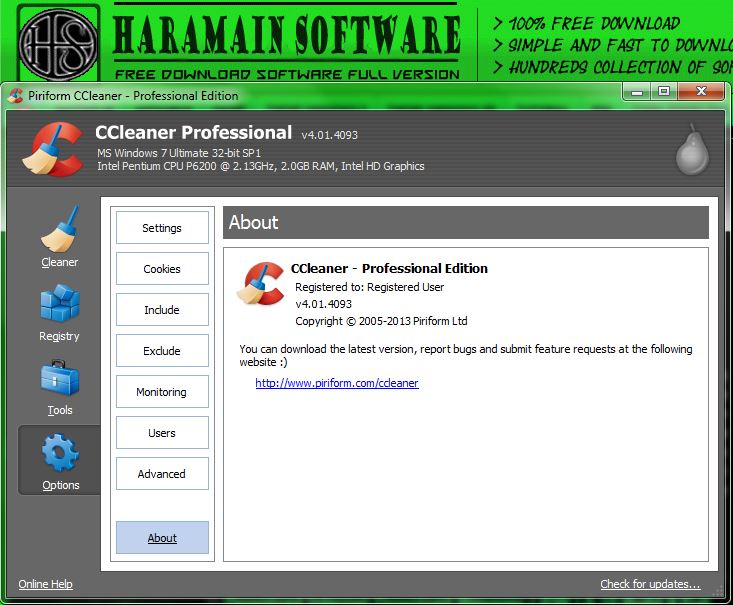Open the Monitoring options tab
The width and height of the screenshot is (733, 605).
162,392
